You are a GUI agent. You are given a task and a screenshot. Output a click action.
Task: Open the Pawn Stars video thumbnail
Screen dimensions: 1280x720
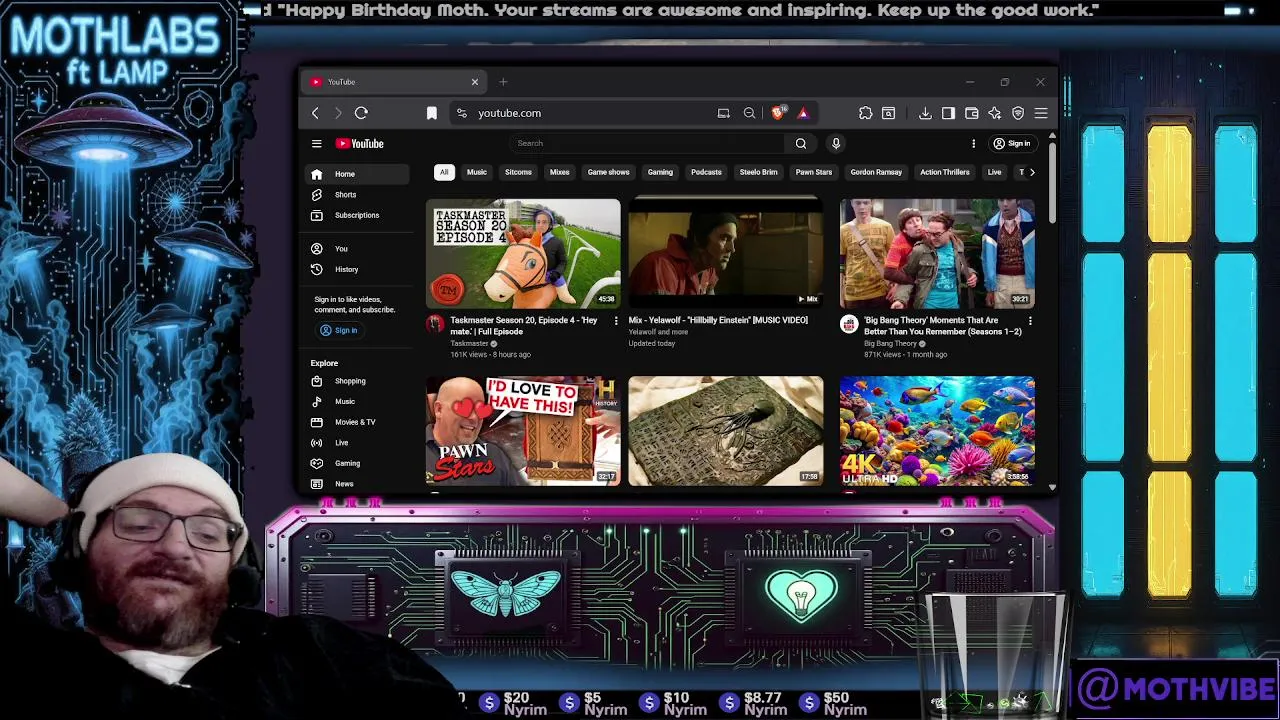[523, 431]
